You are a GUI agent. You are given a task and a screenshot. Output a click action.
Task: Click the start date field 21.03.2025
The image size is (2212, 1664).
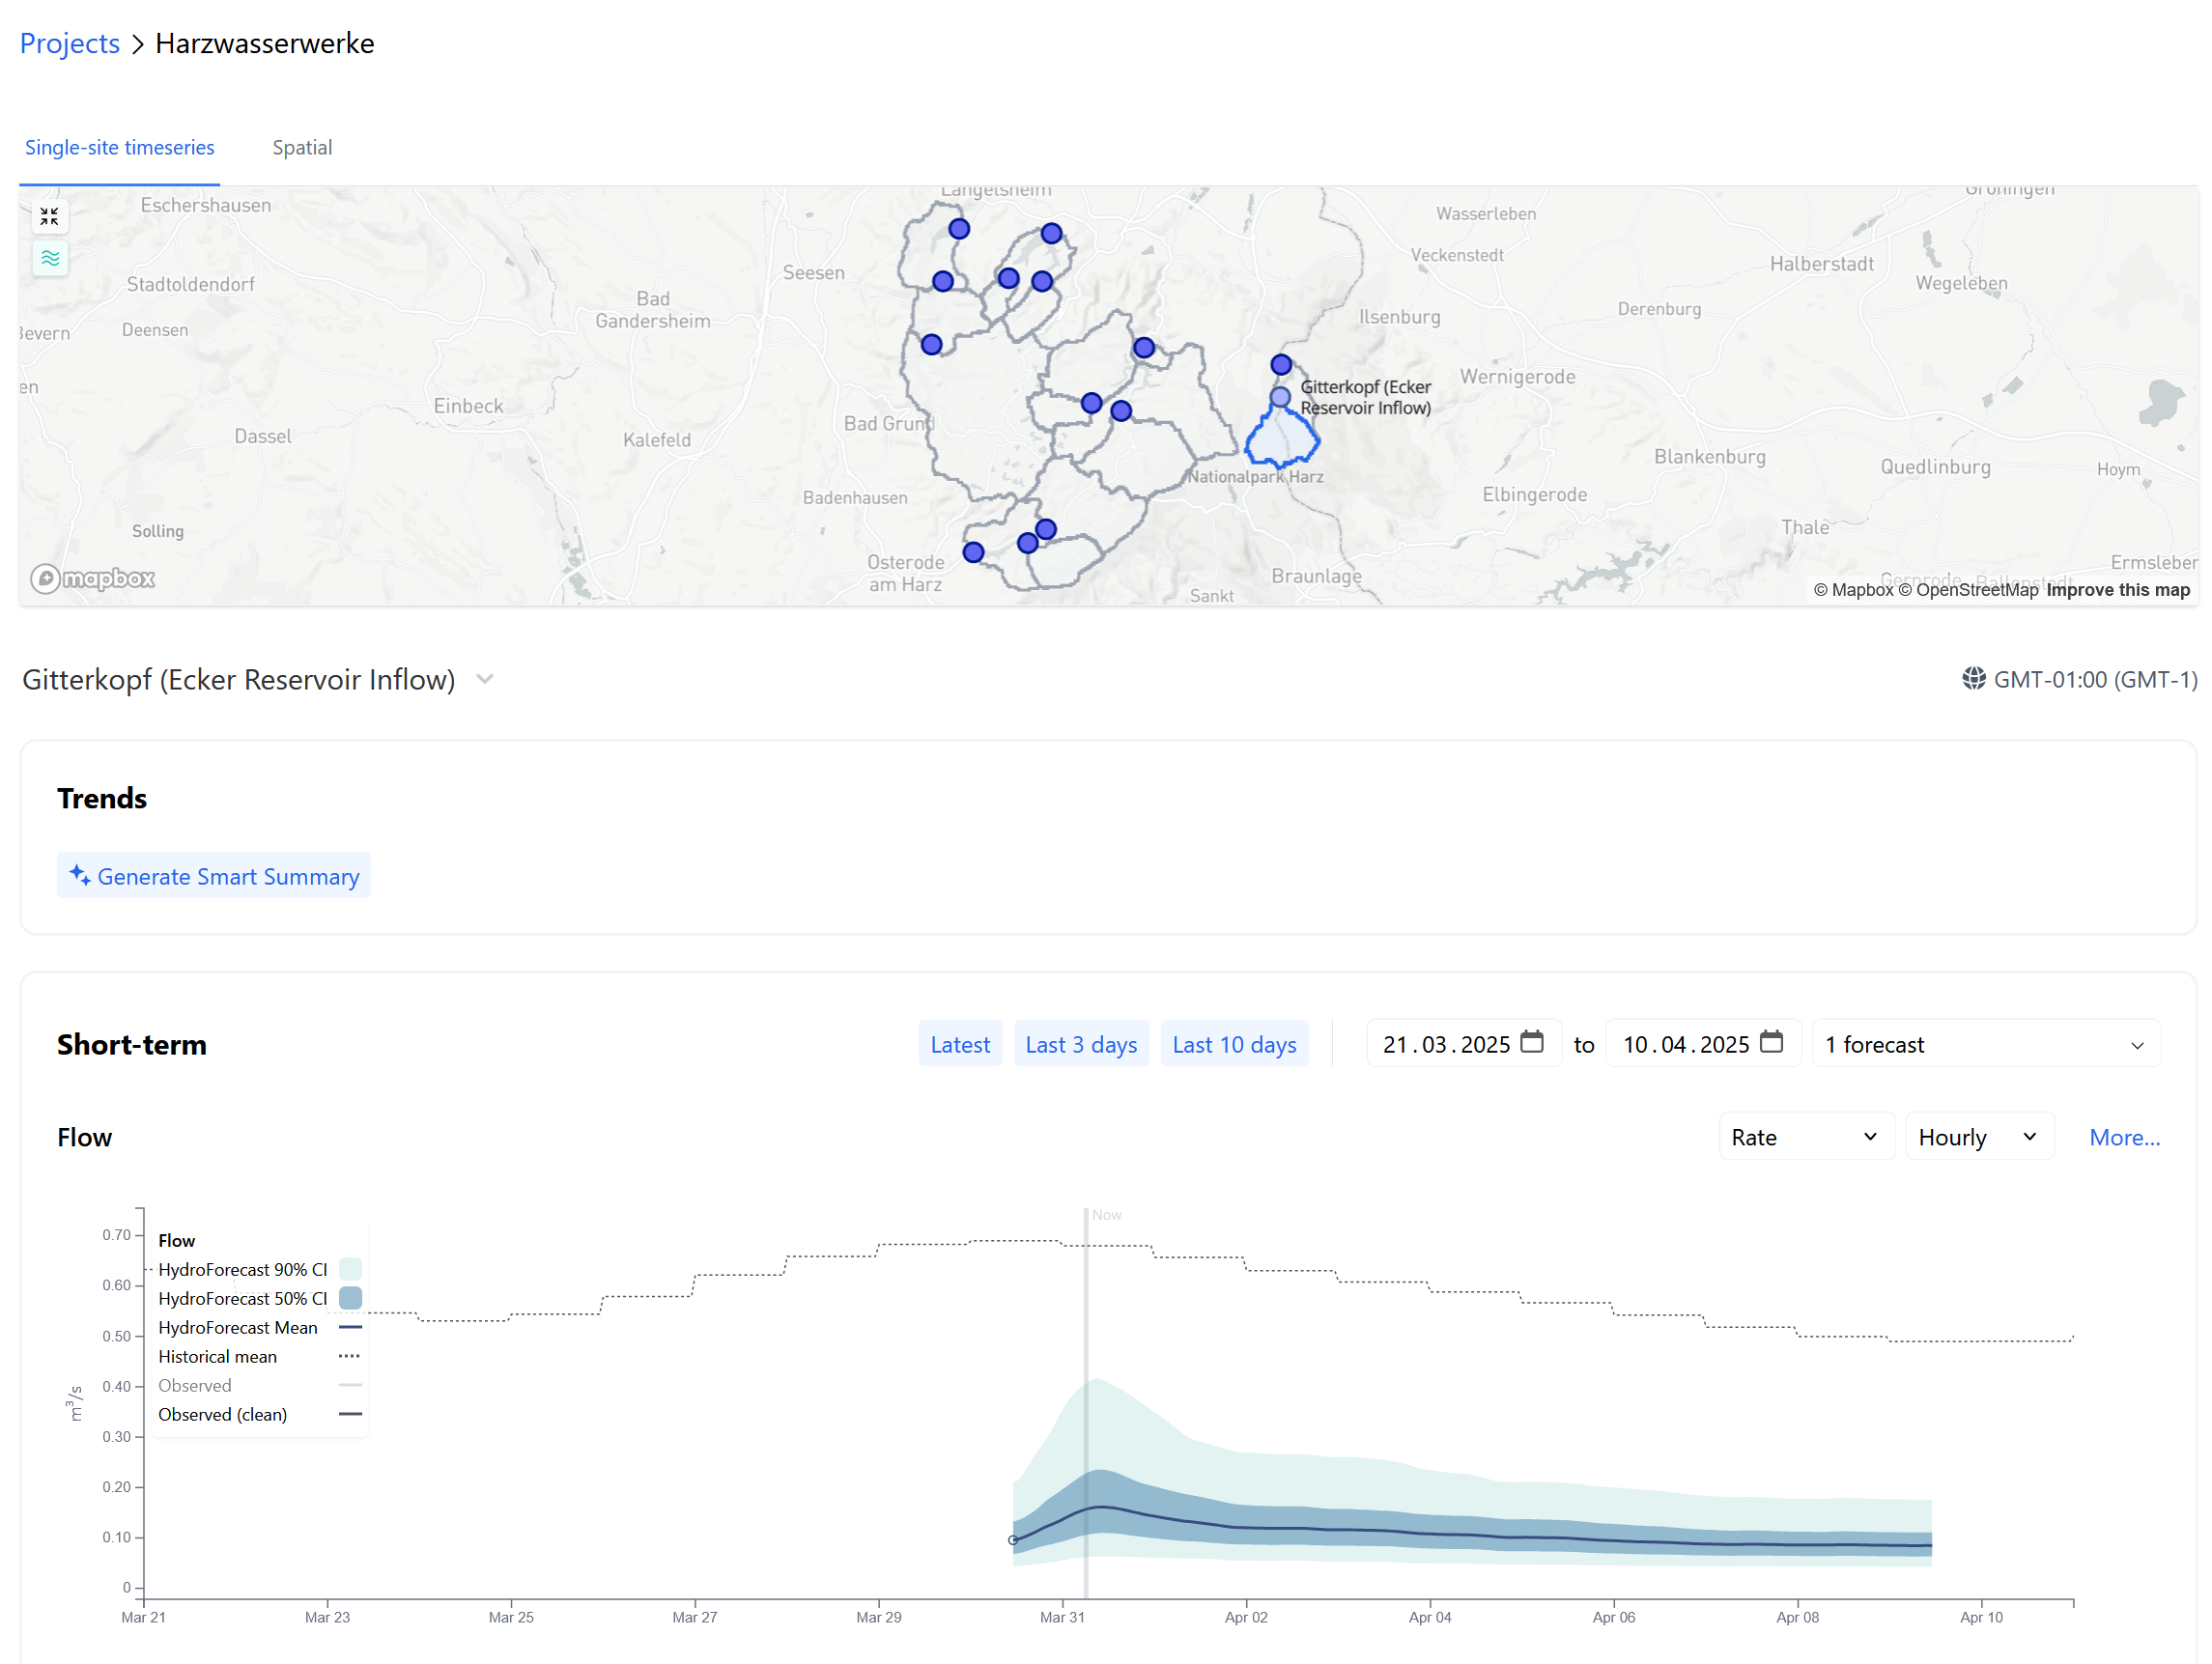click(x=1445, y=1044)
